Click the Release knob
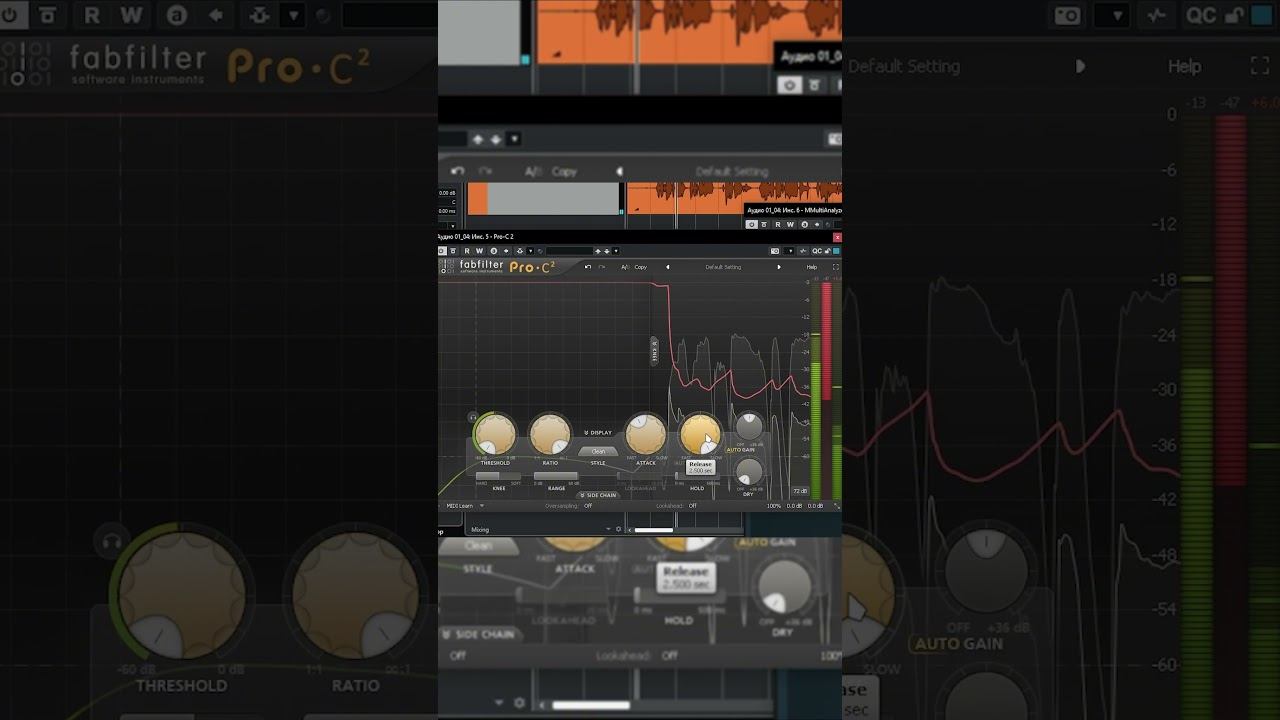The width and height of the screenshot is (1280, 720). tap(700, 433)
